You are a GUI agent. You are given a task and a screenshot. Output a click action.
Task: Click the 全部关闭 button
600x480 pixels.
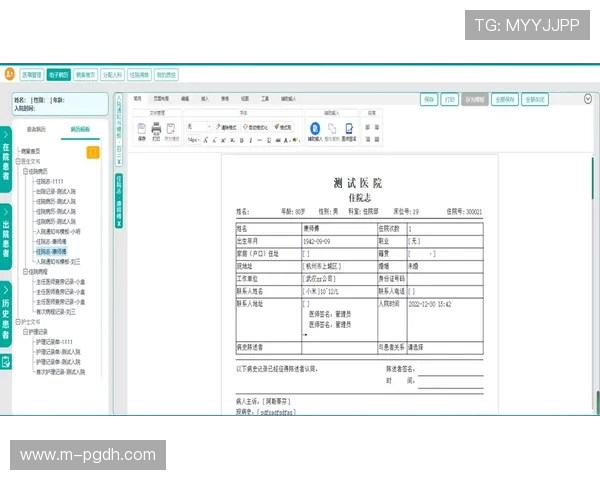tap(535, 100)
